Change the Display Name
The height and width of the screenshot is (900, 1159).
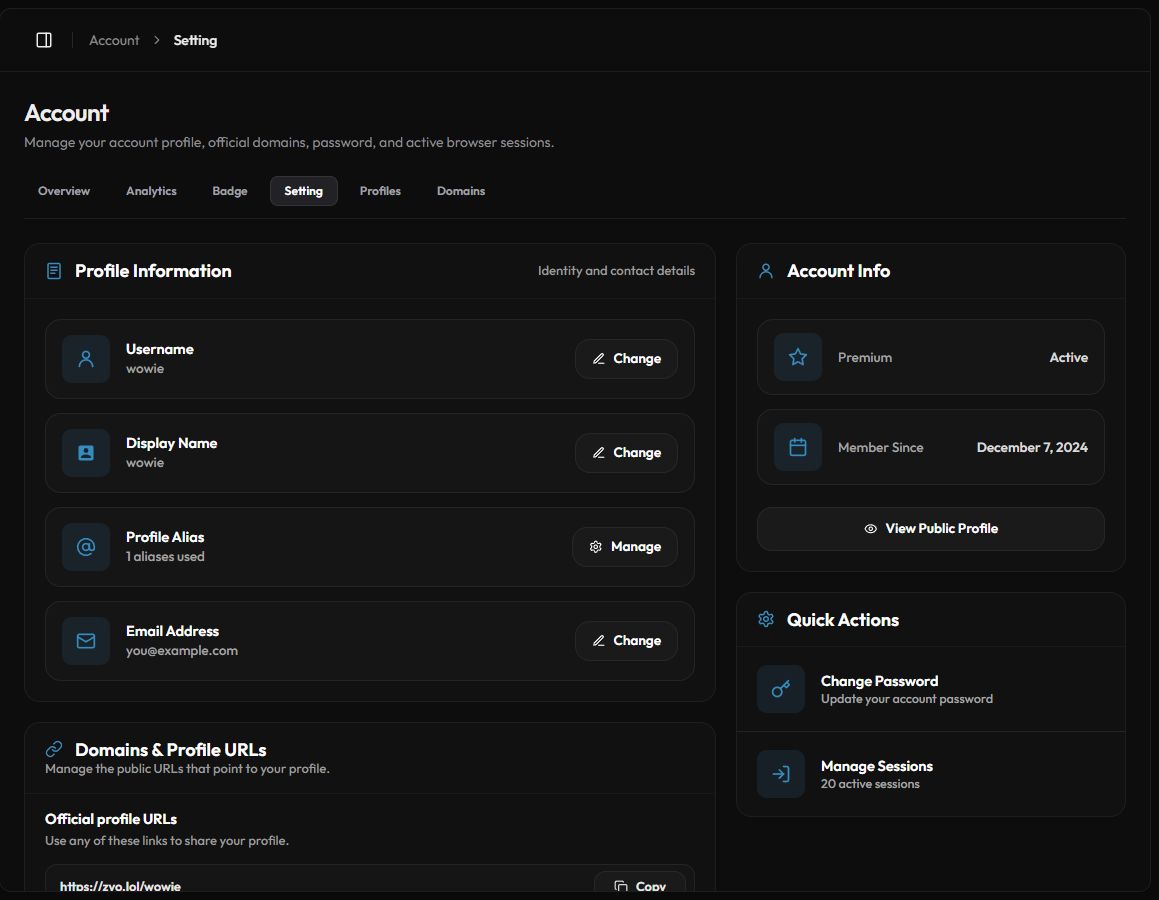pyautogui.click(x=626, y=452)
